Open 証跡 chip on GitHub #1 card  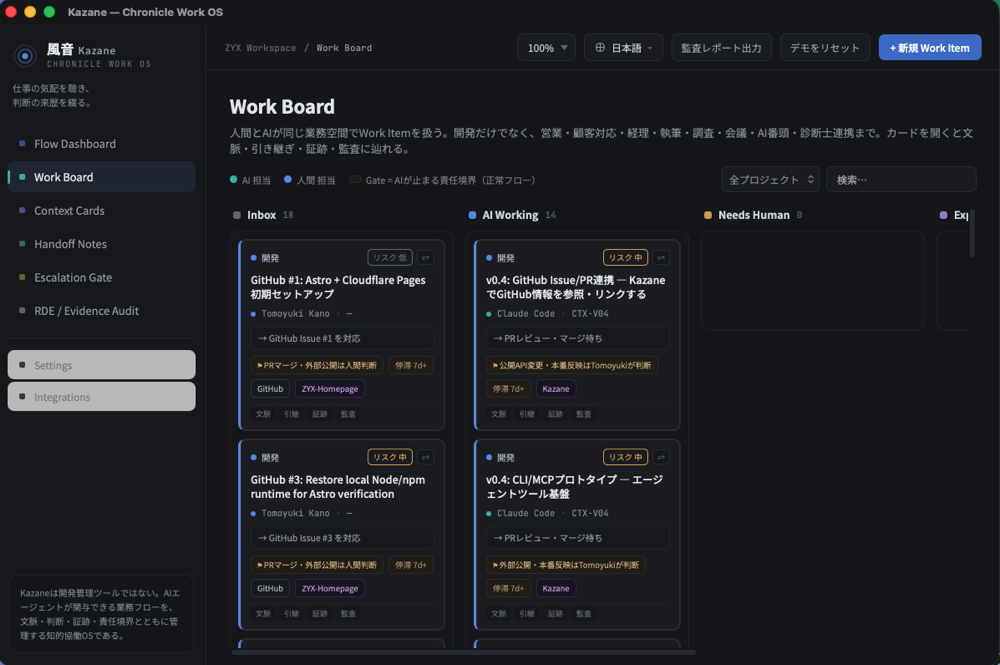(320, 414)
